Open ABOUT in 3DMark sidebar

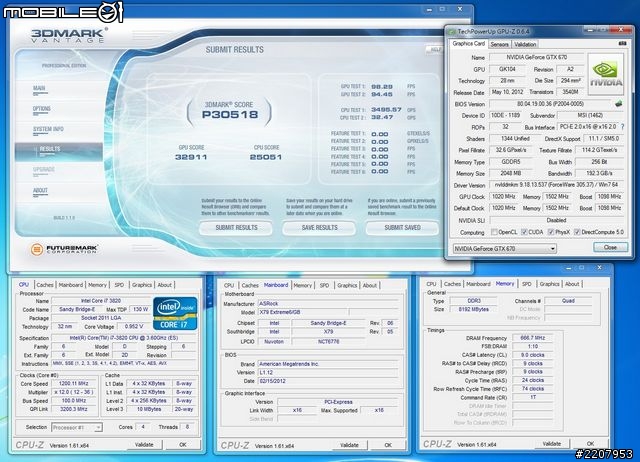pos(40,191)
